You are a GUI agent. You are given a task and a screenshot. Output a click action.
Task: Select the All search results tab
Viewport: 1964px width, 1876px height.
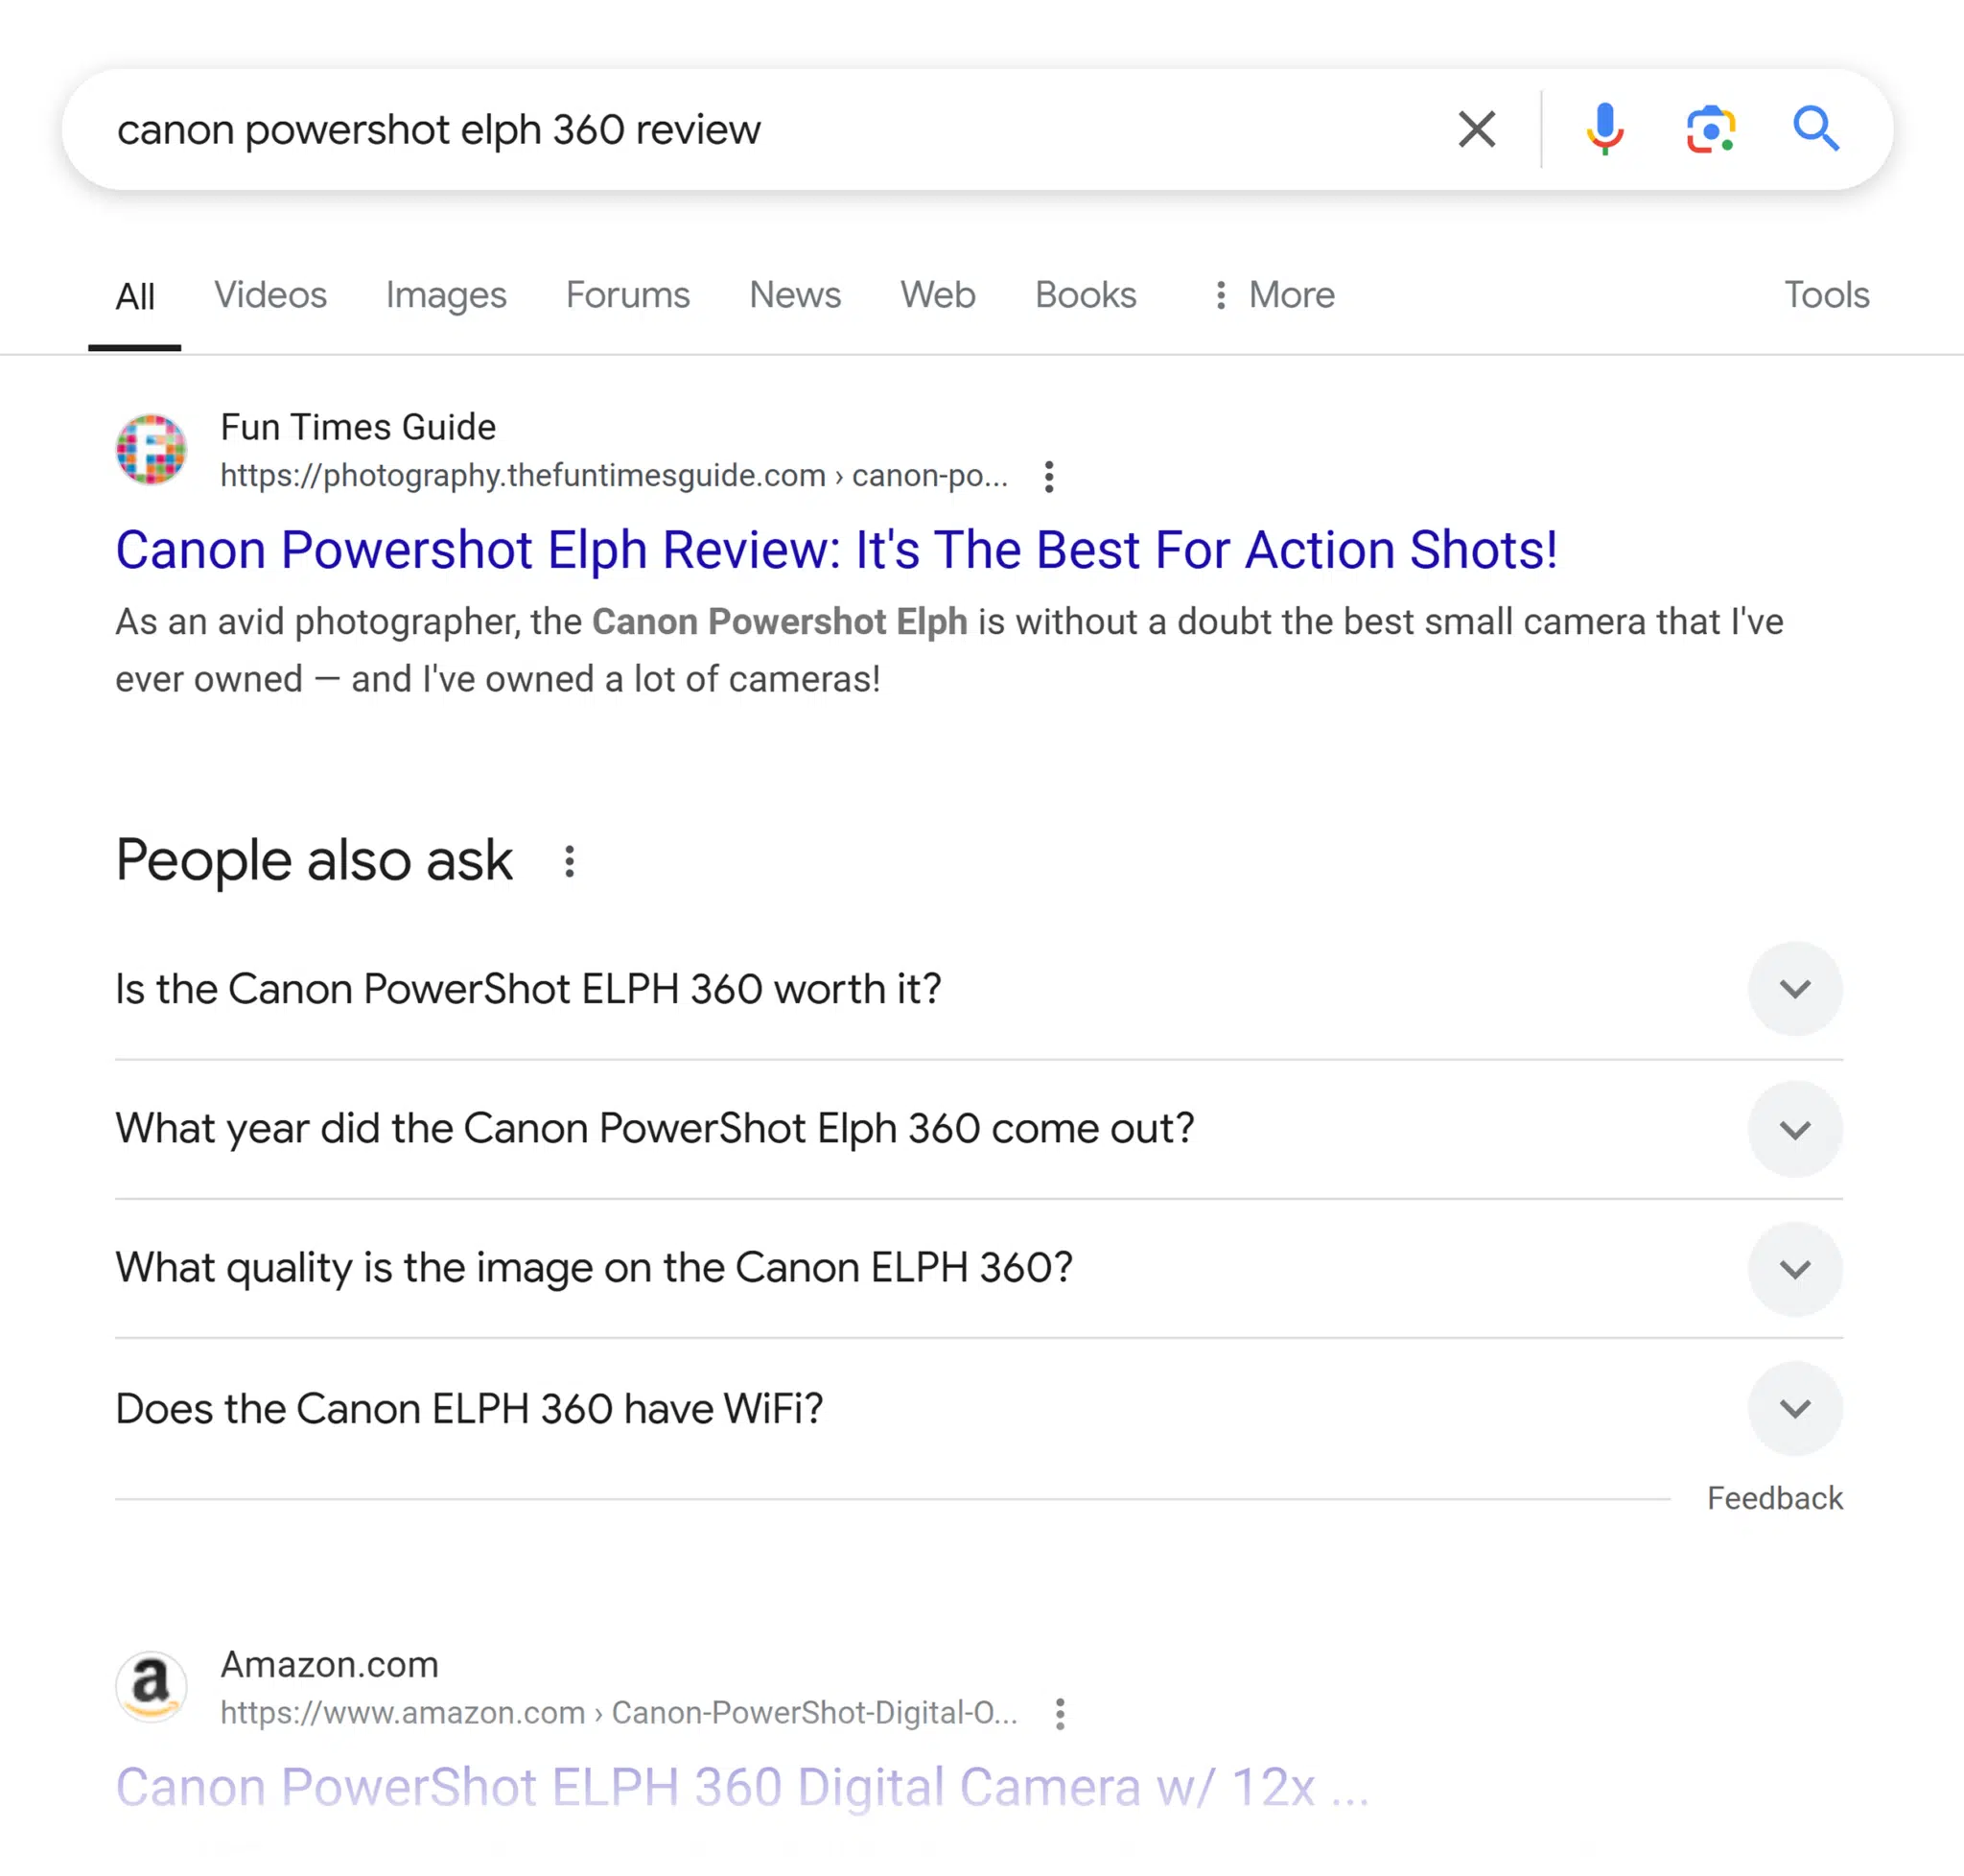(137, 293)
